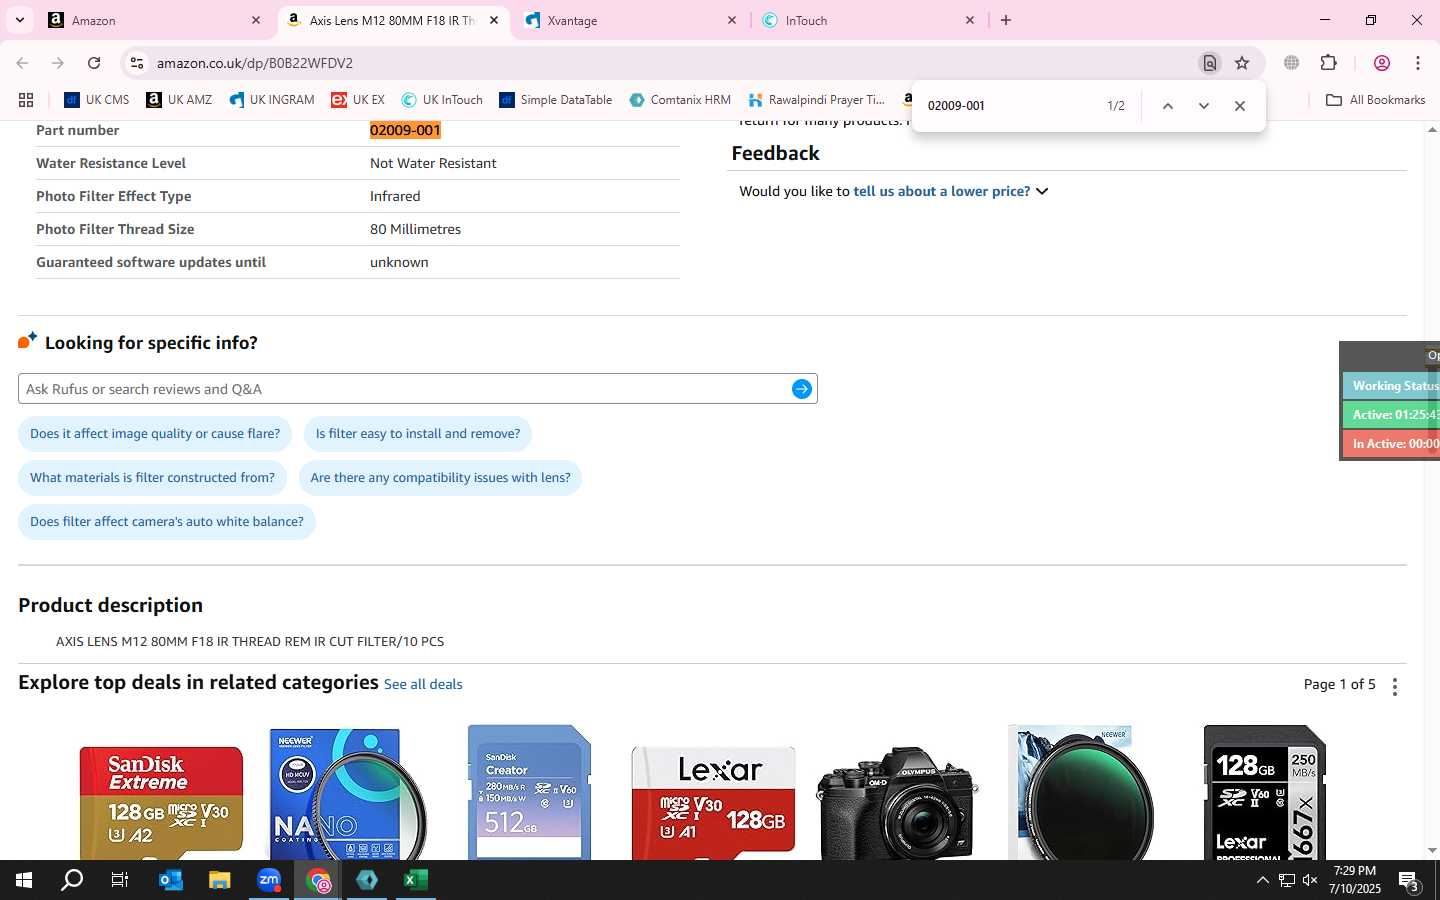
Task: Open the Comtanix HRM bookmark
Action: [680, 100]
